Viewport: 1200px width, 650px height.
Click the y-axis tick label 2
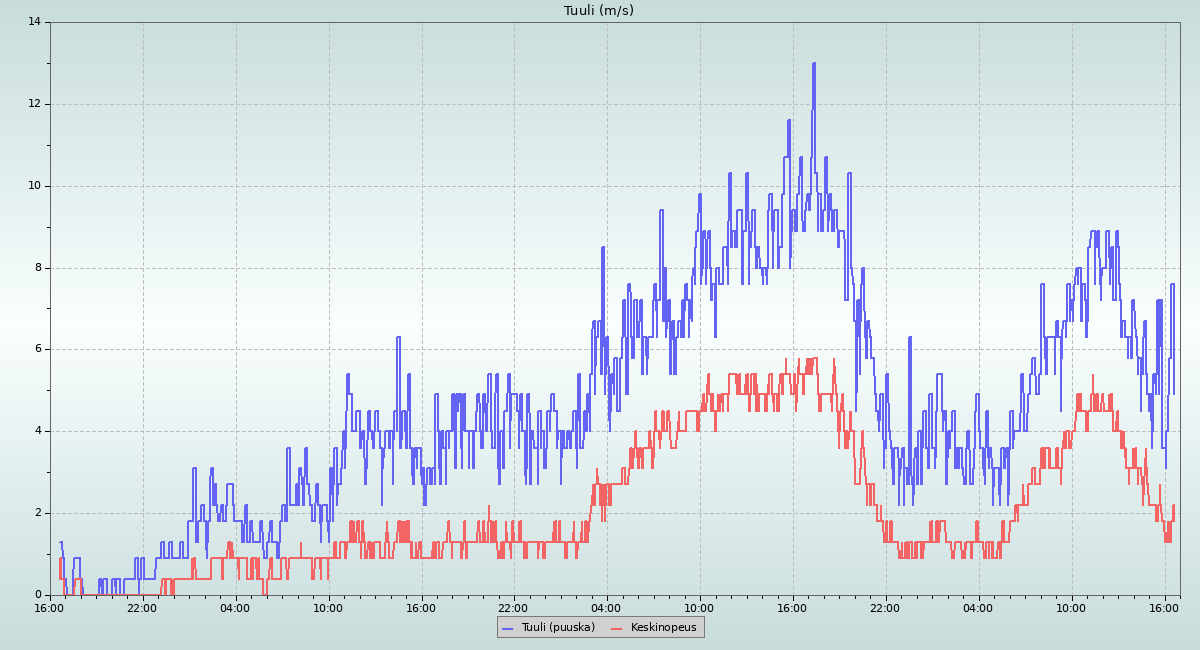38,513
